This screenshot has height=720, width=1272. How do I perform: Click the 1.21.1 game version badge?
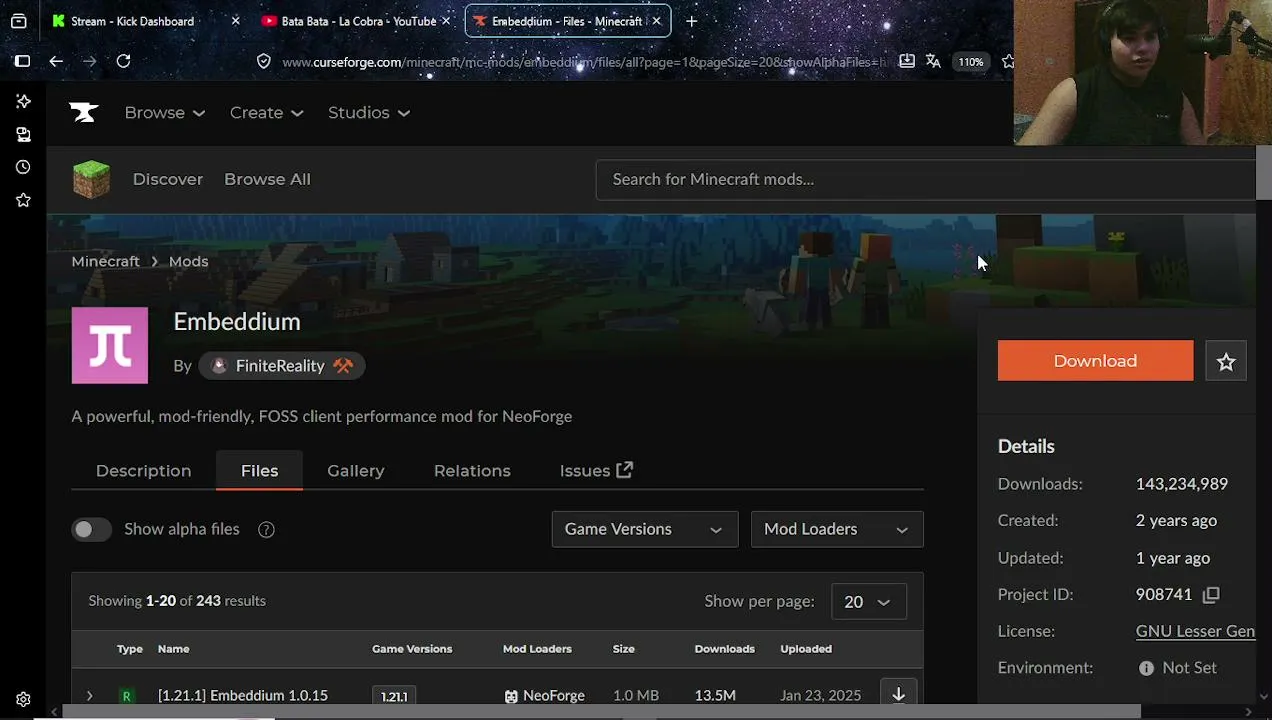click(x=394, y=696)
